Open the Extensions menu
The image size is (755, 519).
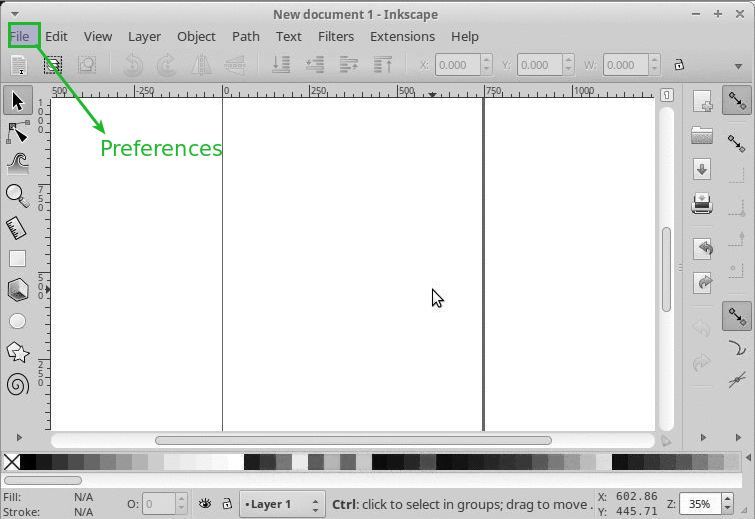point(402,36)
